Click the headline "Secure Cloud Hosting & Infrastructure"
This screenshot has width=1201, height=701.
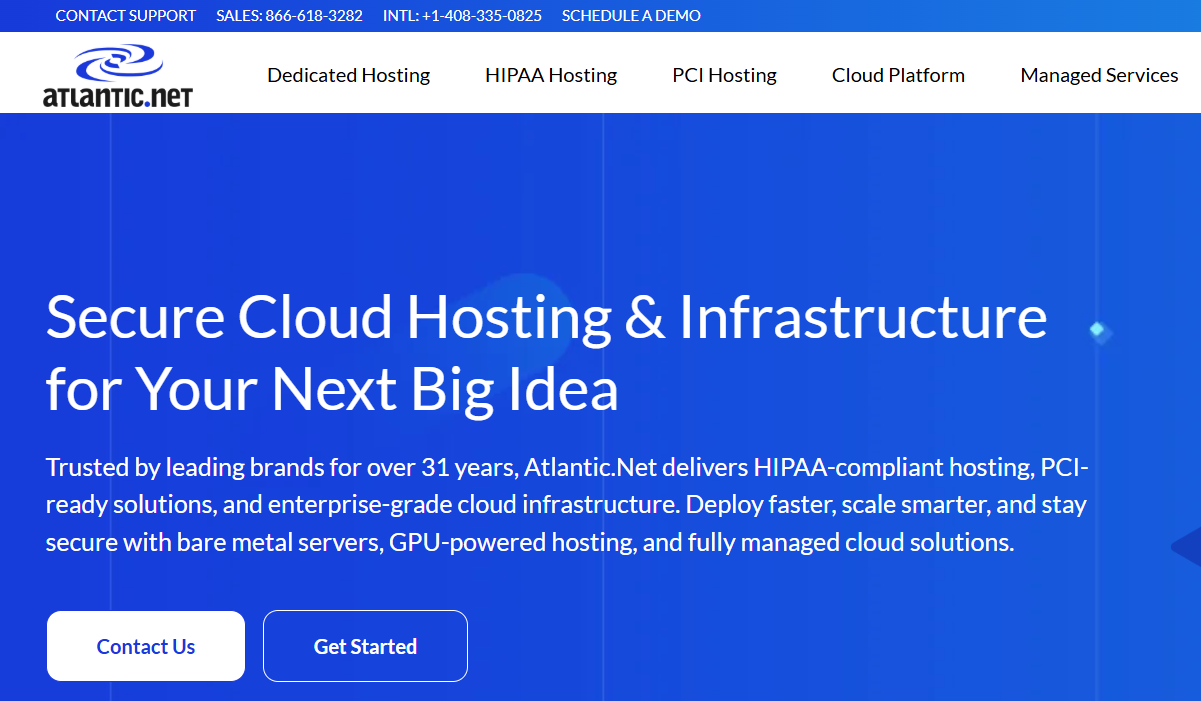(547, 316)
